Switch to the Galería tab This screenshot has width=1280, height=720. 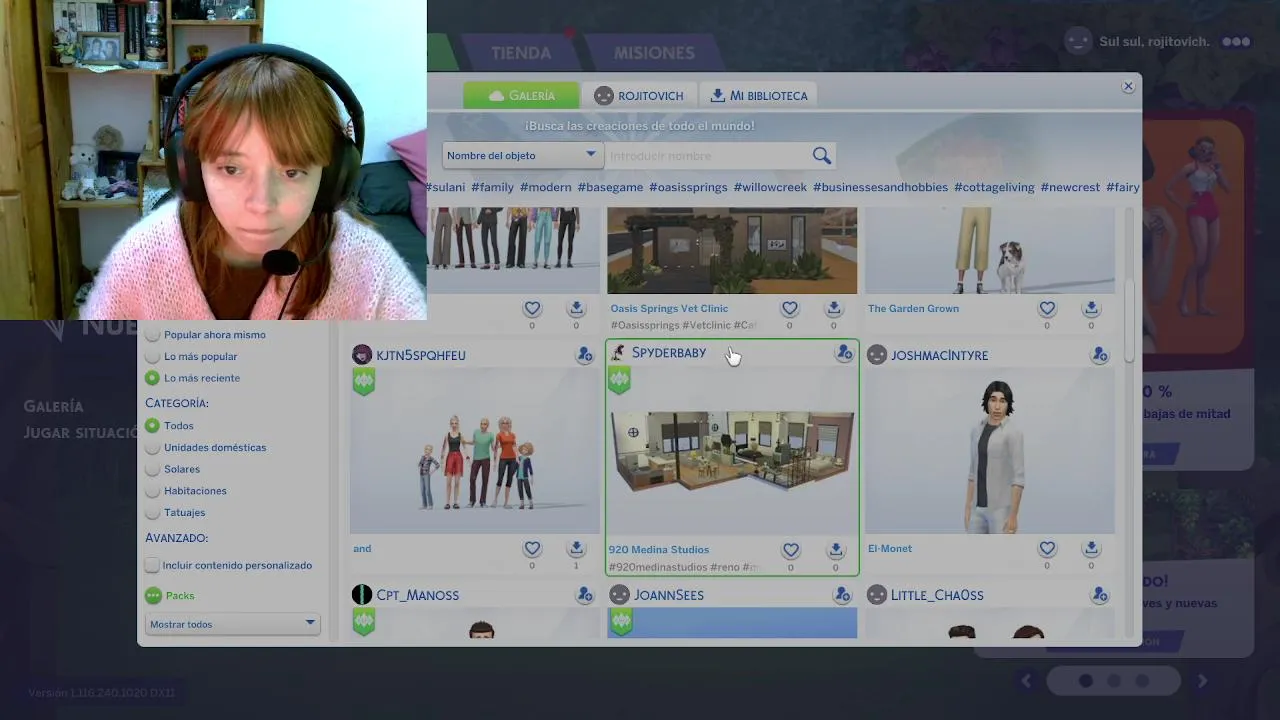click(x=521, y=96)
